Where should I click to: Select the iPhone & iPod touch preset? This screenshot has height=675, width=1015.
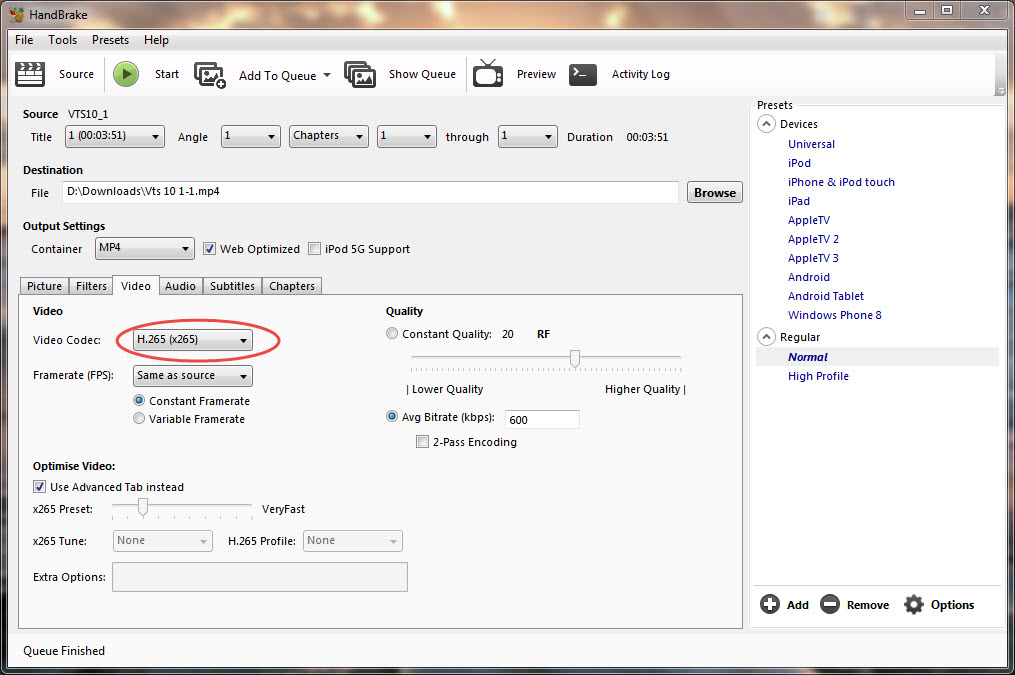pyautogui.click(x=841, y=182)
